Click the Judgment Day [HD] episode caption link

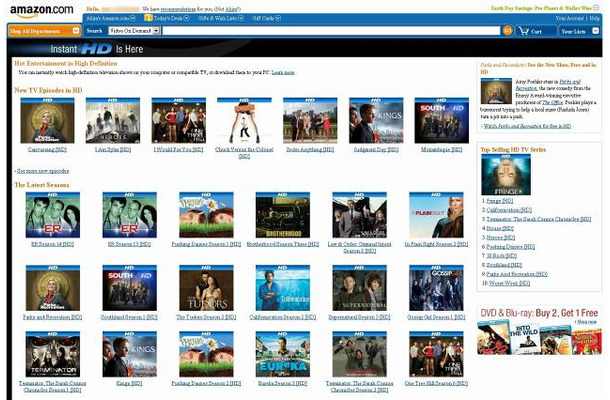376,149
